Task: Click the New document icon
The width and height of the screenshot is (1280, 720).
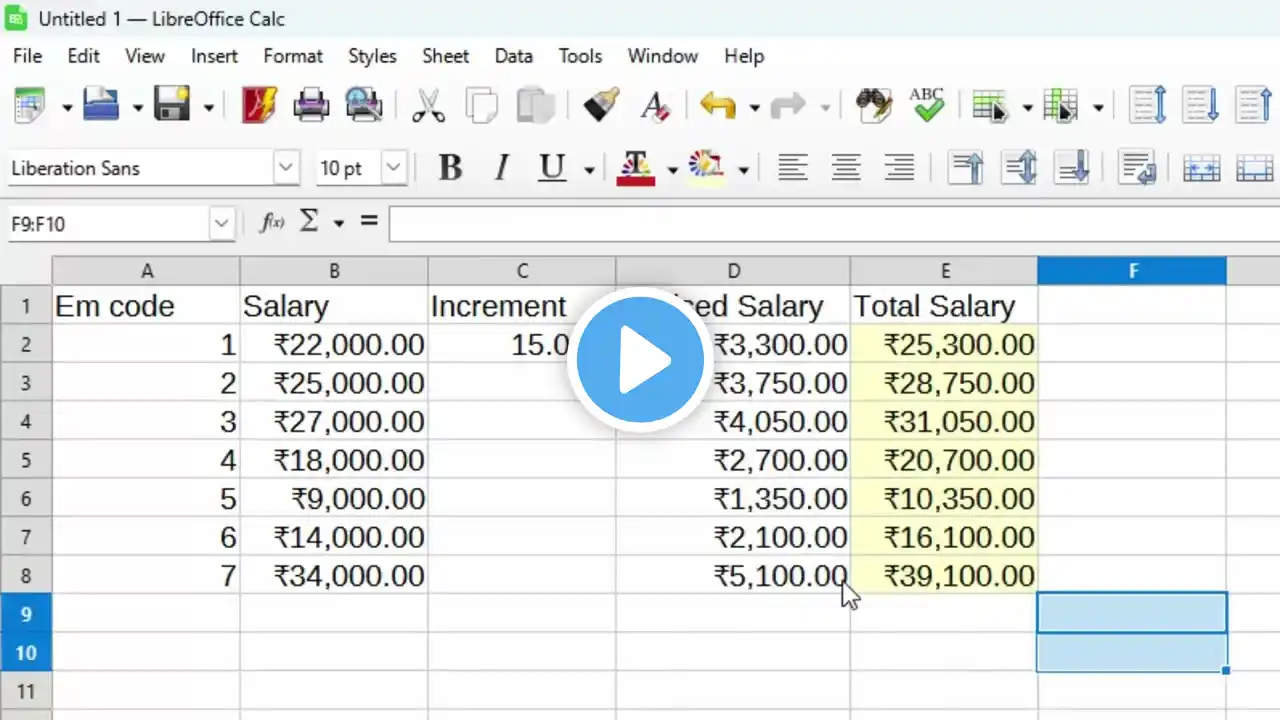Action: click(30, 105)
